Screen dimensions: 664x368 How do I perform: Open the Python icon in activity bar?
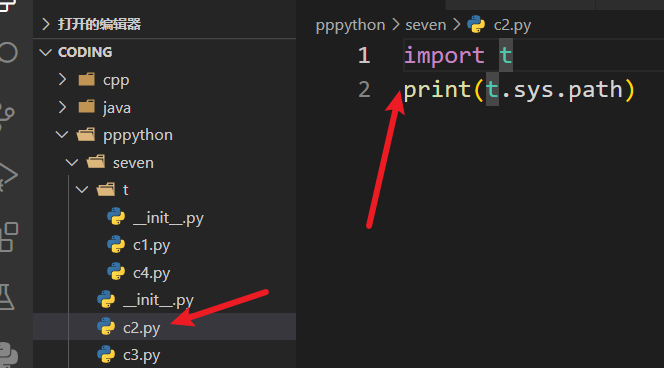(8, 355)
